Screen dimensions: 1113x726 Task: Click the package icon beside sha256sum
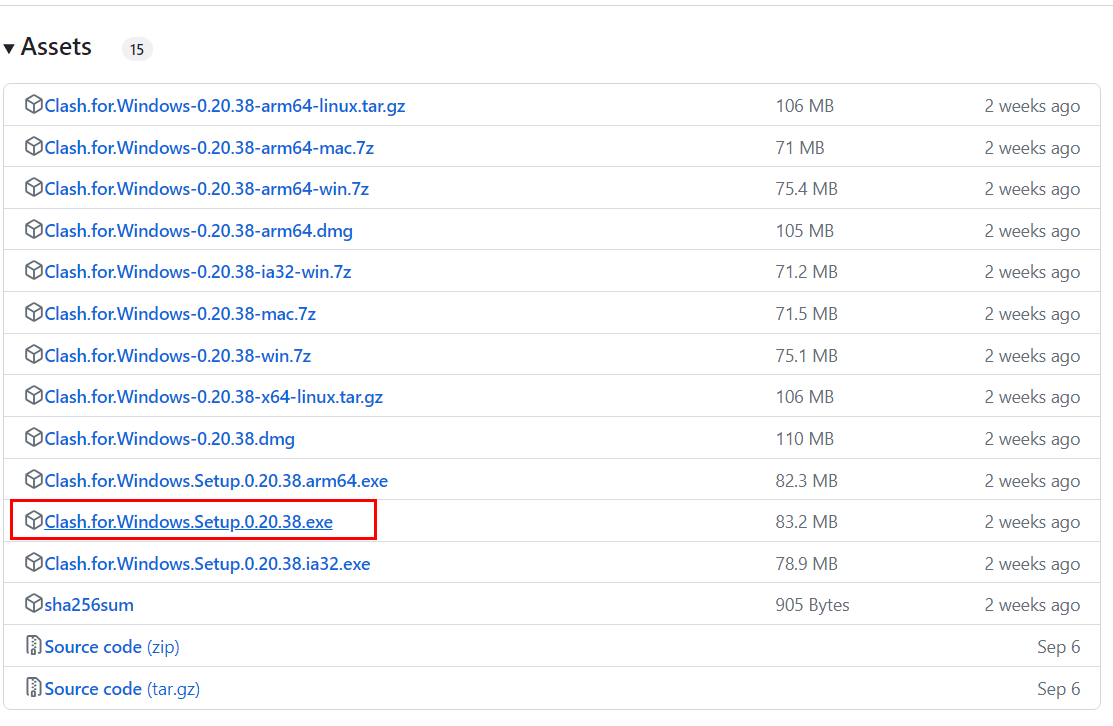[x=33, y=603]
